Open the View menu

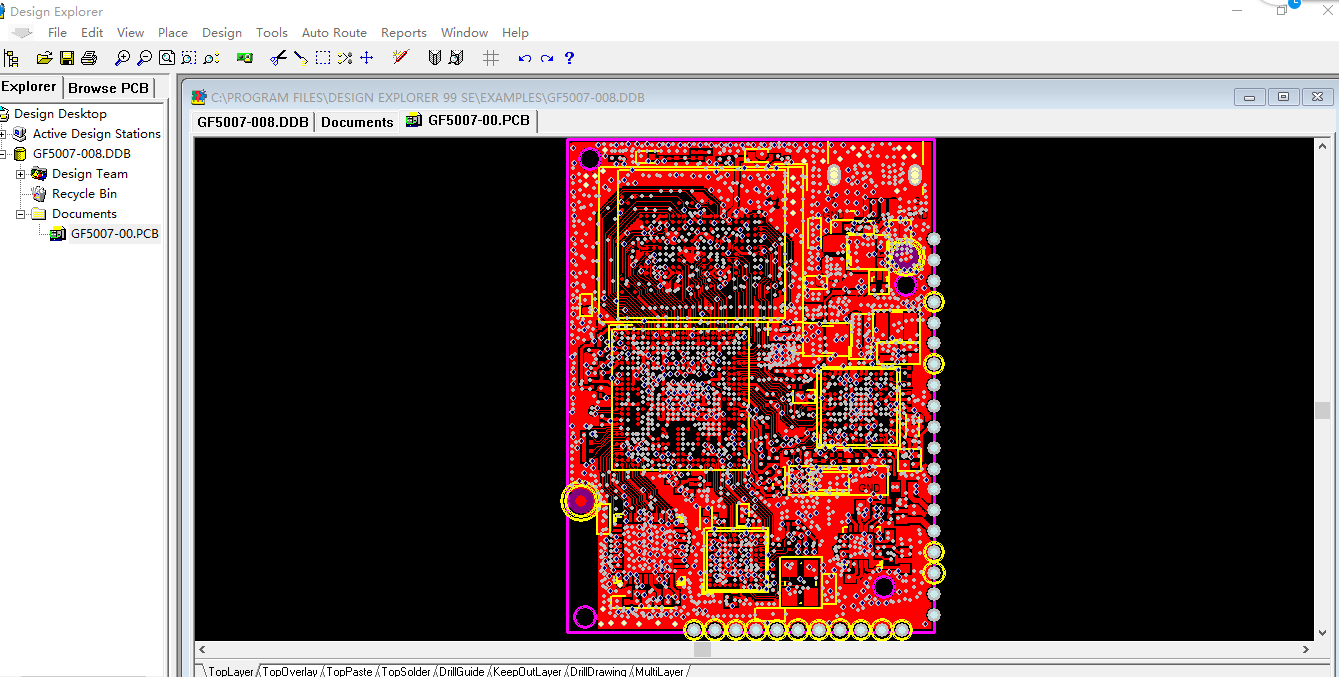pyautogui.click(x=131, y=33)
